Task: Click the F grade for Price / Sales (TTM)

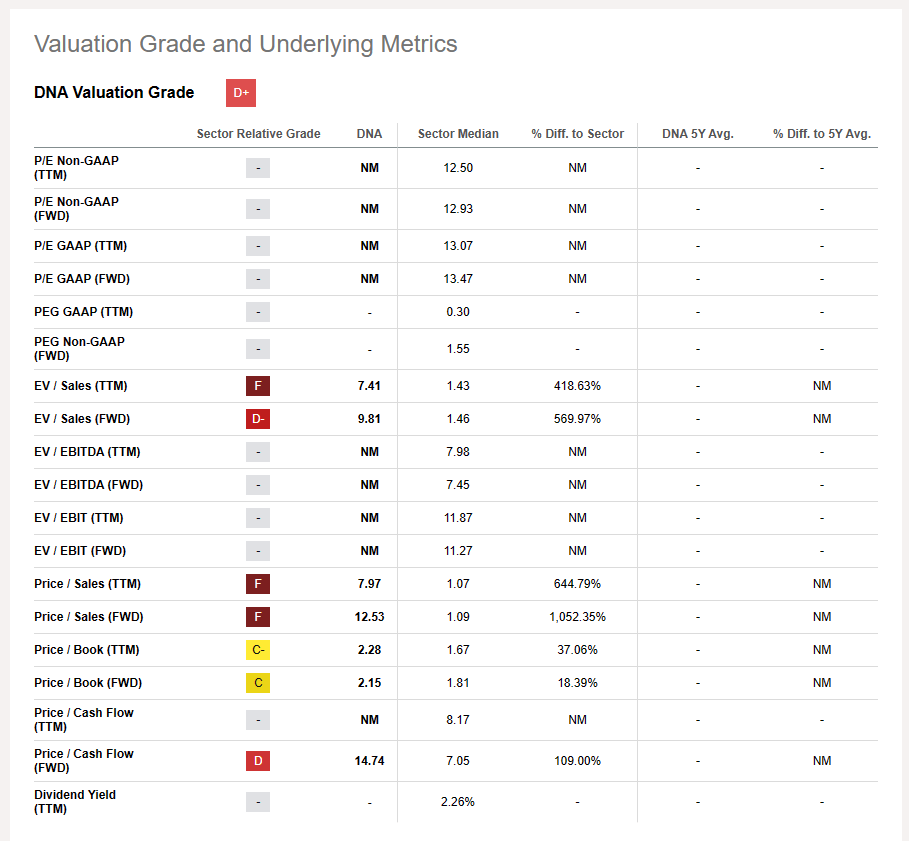Action: coord(258,584)
